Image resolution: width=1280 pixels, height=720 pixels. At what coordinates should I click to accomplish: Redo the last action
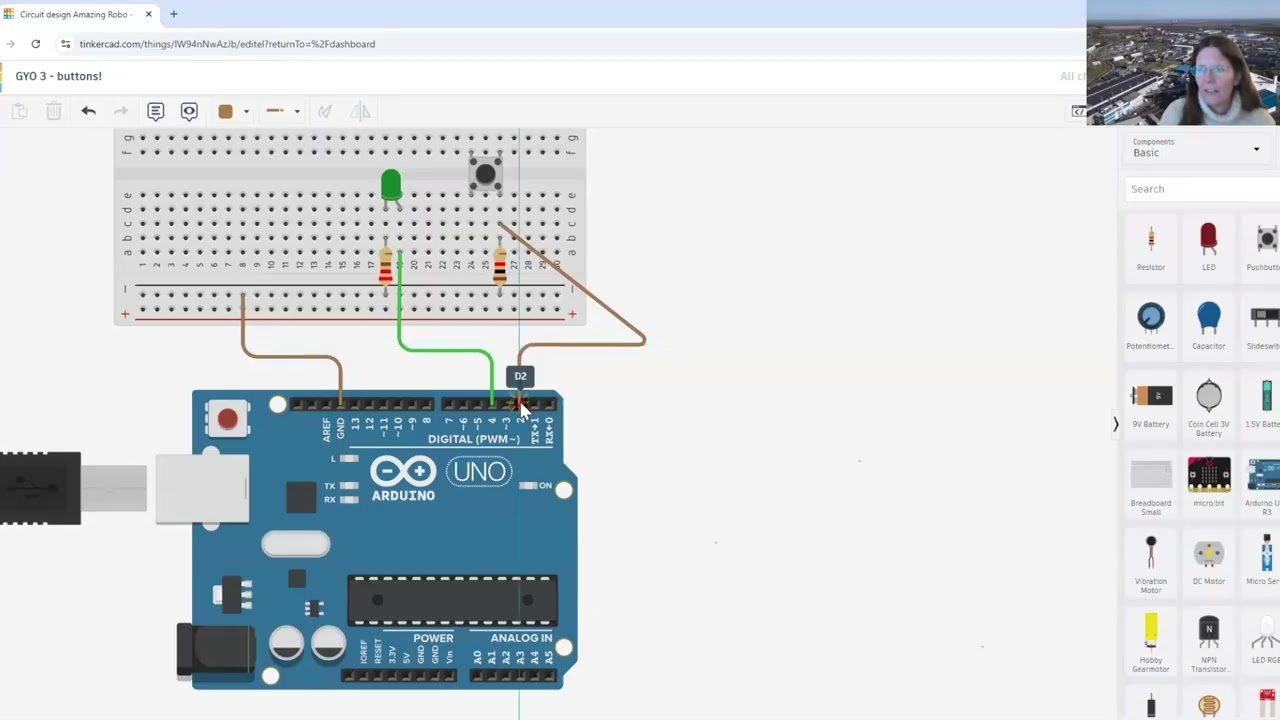[x=121, y=111]
